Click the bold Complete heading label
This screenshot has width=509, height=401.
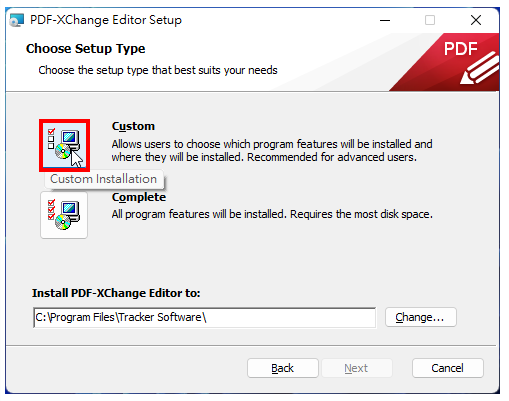[x=139, y=197]
